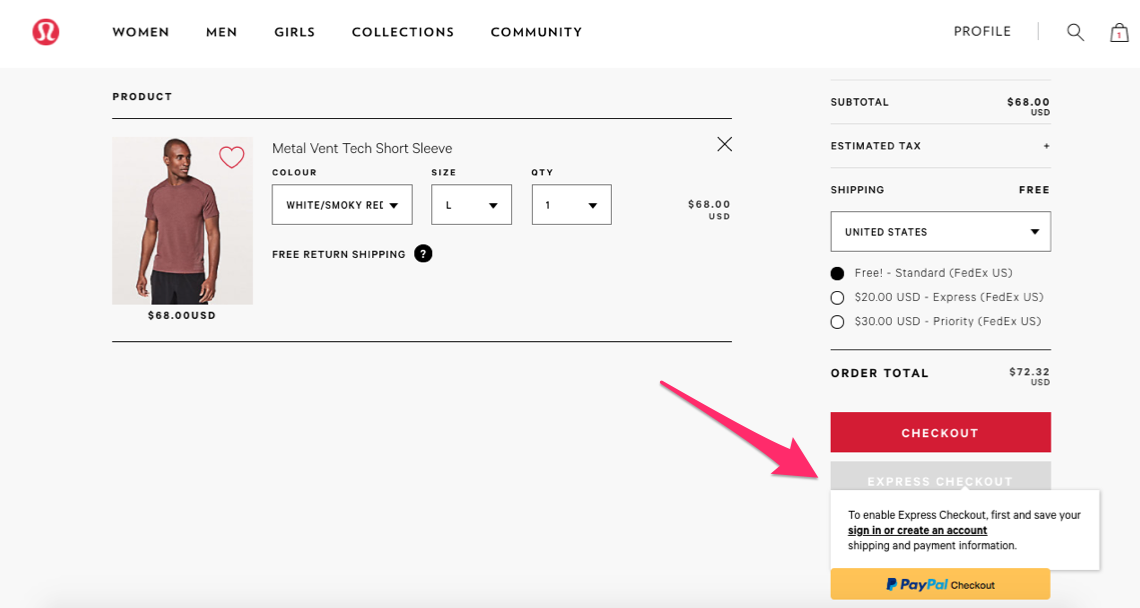Open the product thumbnail image
This screenshot has height=608, width=1140.
[x=182, y=220]
